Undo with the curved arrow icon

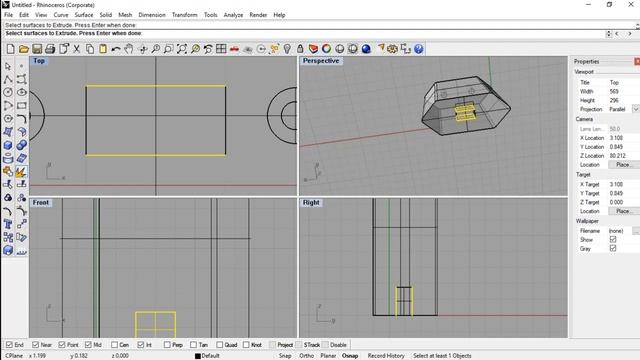point(116,49)
